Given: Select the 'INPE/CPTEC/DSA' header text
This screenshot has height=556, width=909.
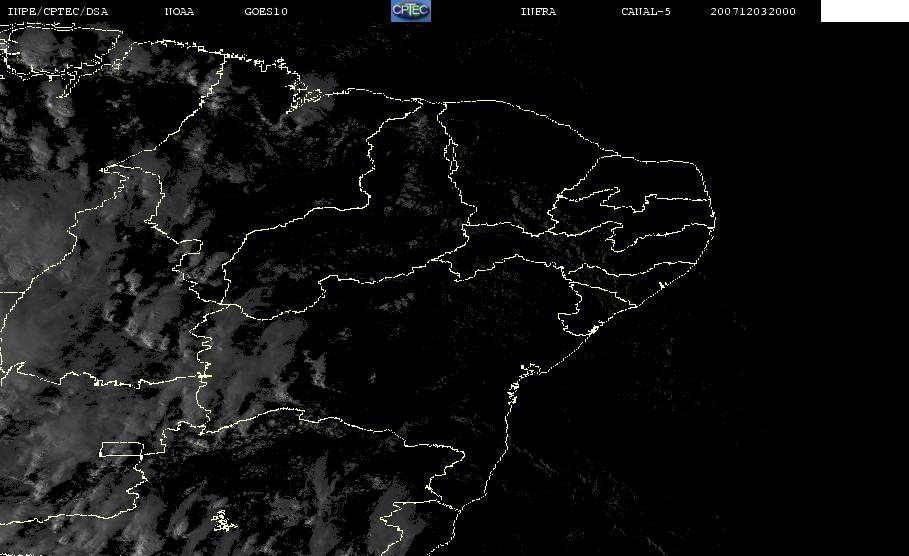Looking at the screenshot, I should click(57, 11).
